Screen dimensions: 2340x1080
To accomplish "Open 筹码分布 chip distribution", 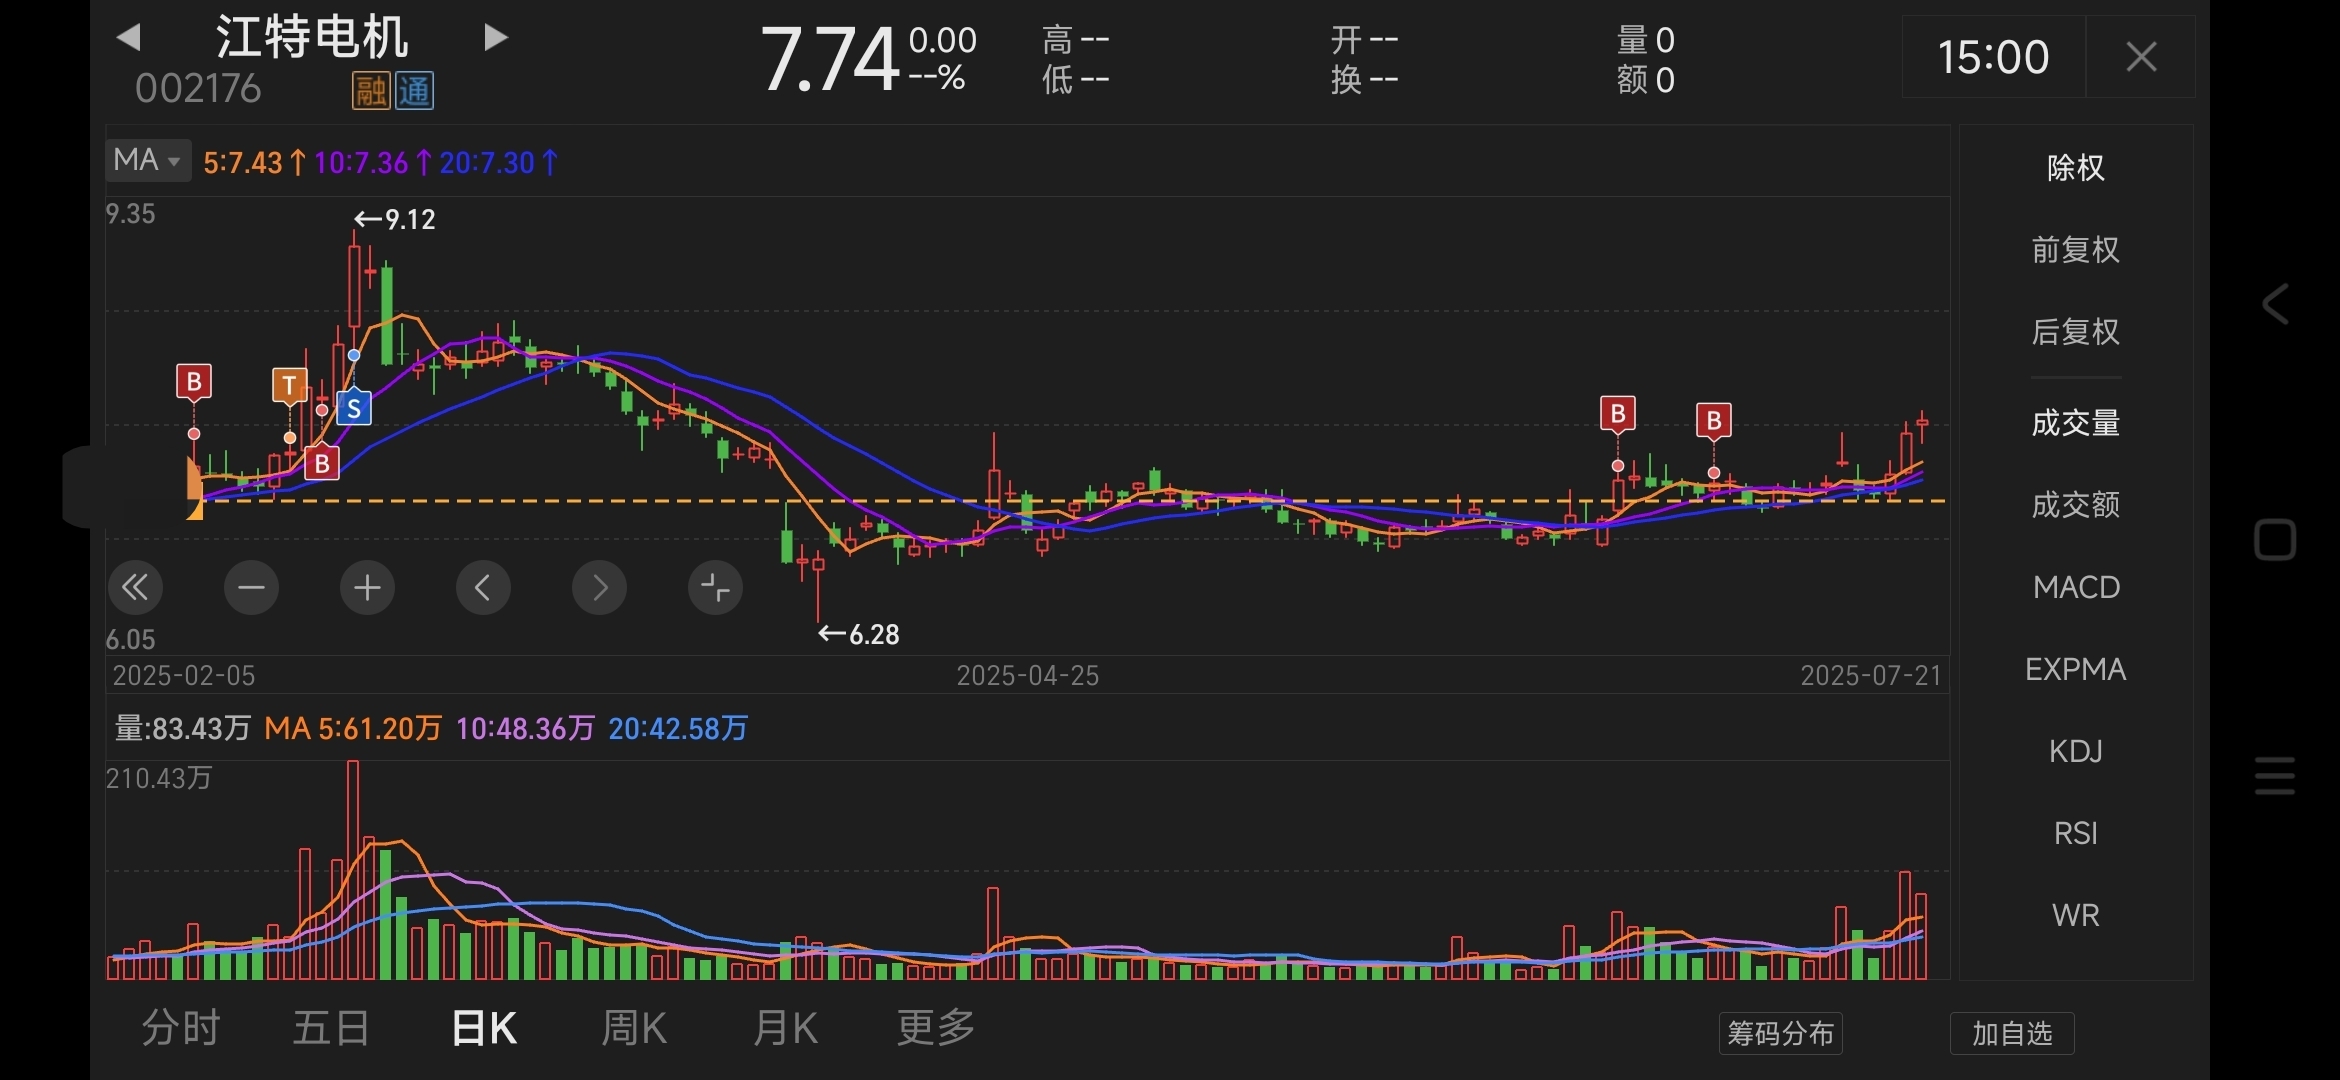I will [x=1781, y=1033].
